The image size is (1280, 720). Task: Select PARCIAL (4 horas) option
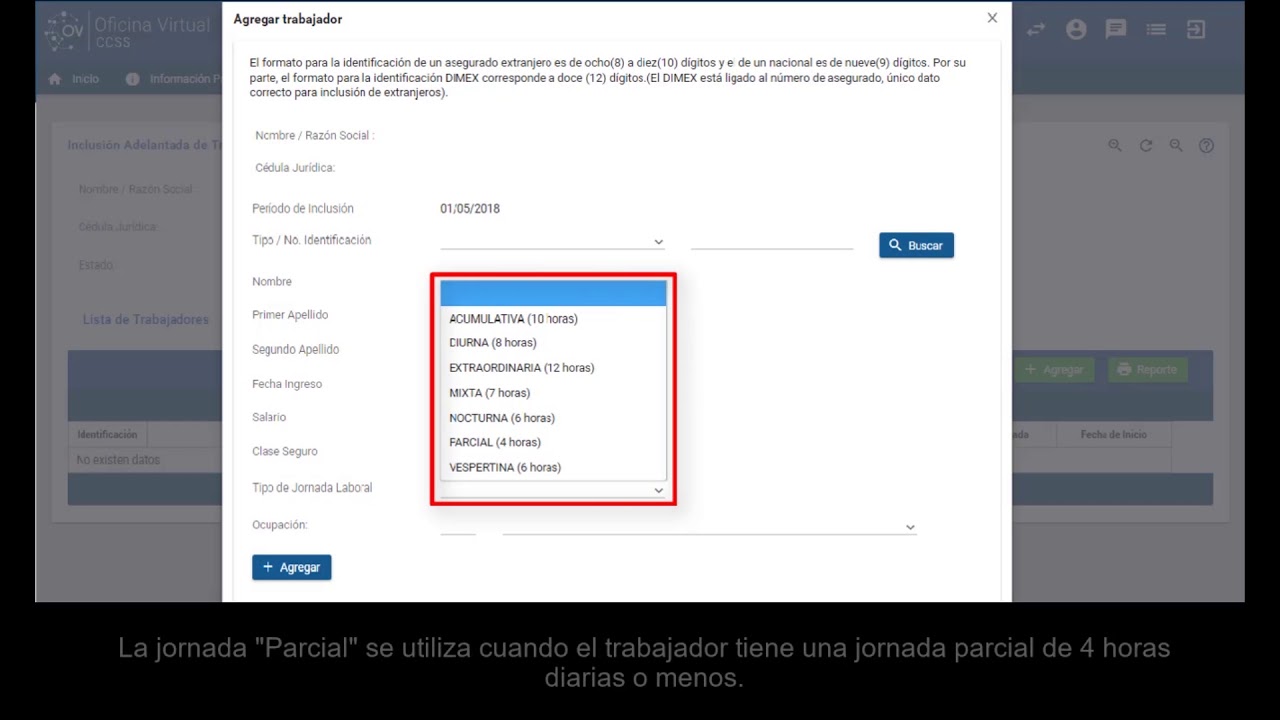pyautogui.click(x=553, y=442)
